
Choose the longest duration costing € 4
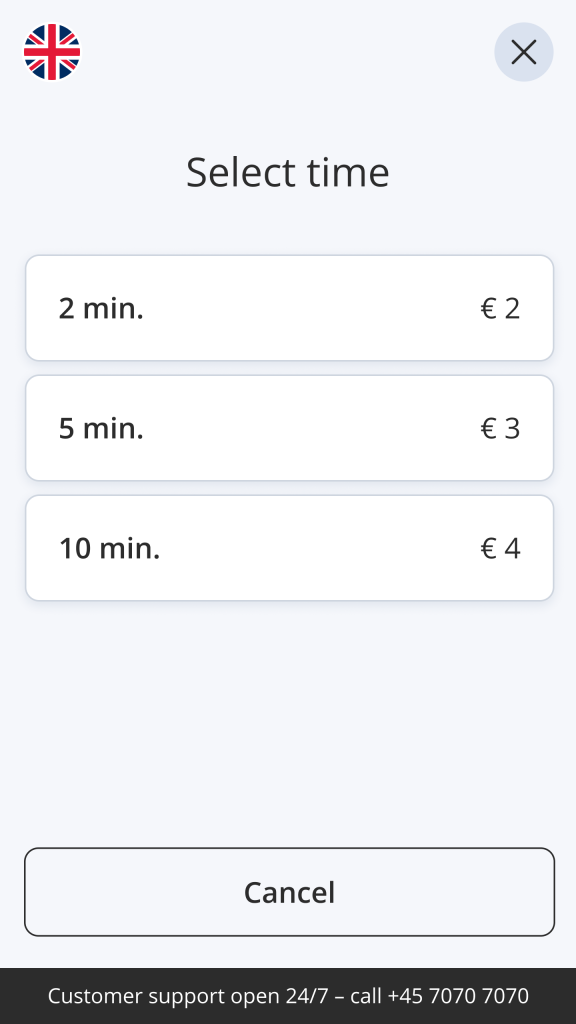pos(289,548)
